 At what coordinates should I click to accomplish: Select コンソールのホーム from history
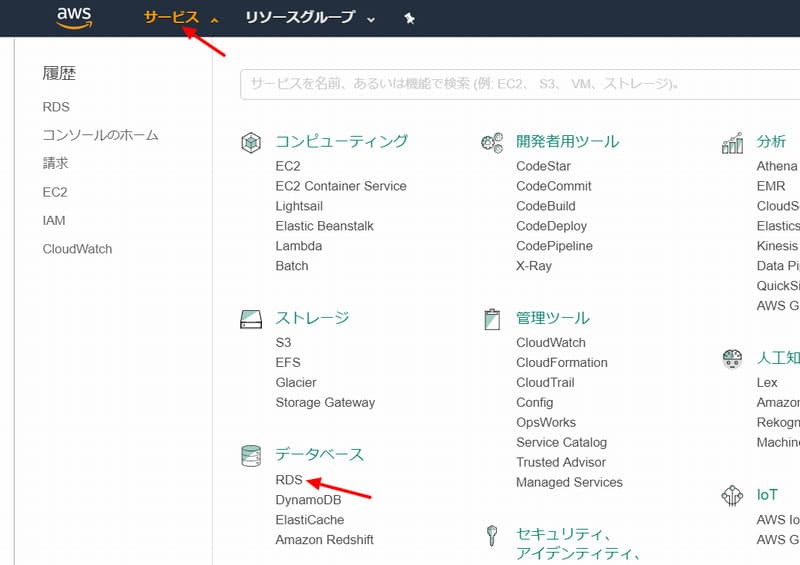coord(100,135)
